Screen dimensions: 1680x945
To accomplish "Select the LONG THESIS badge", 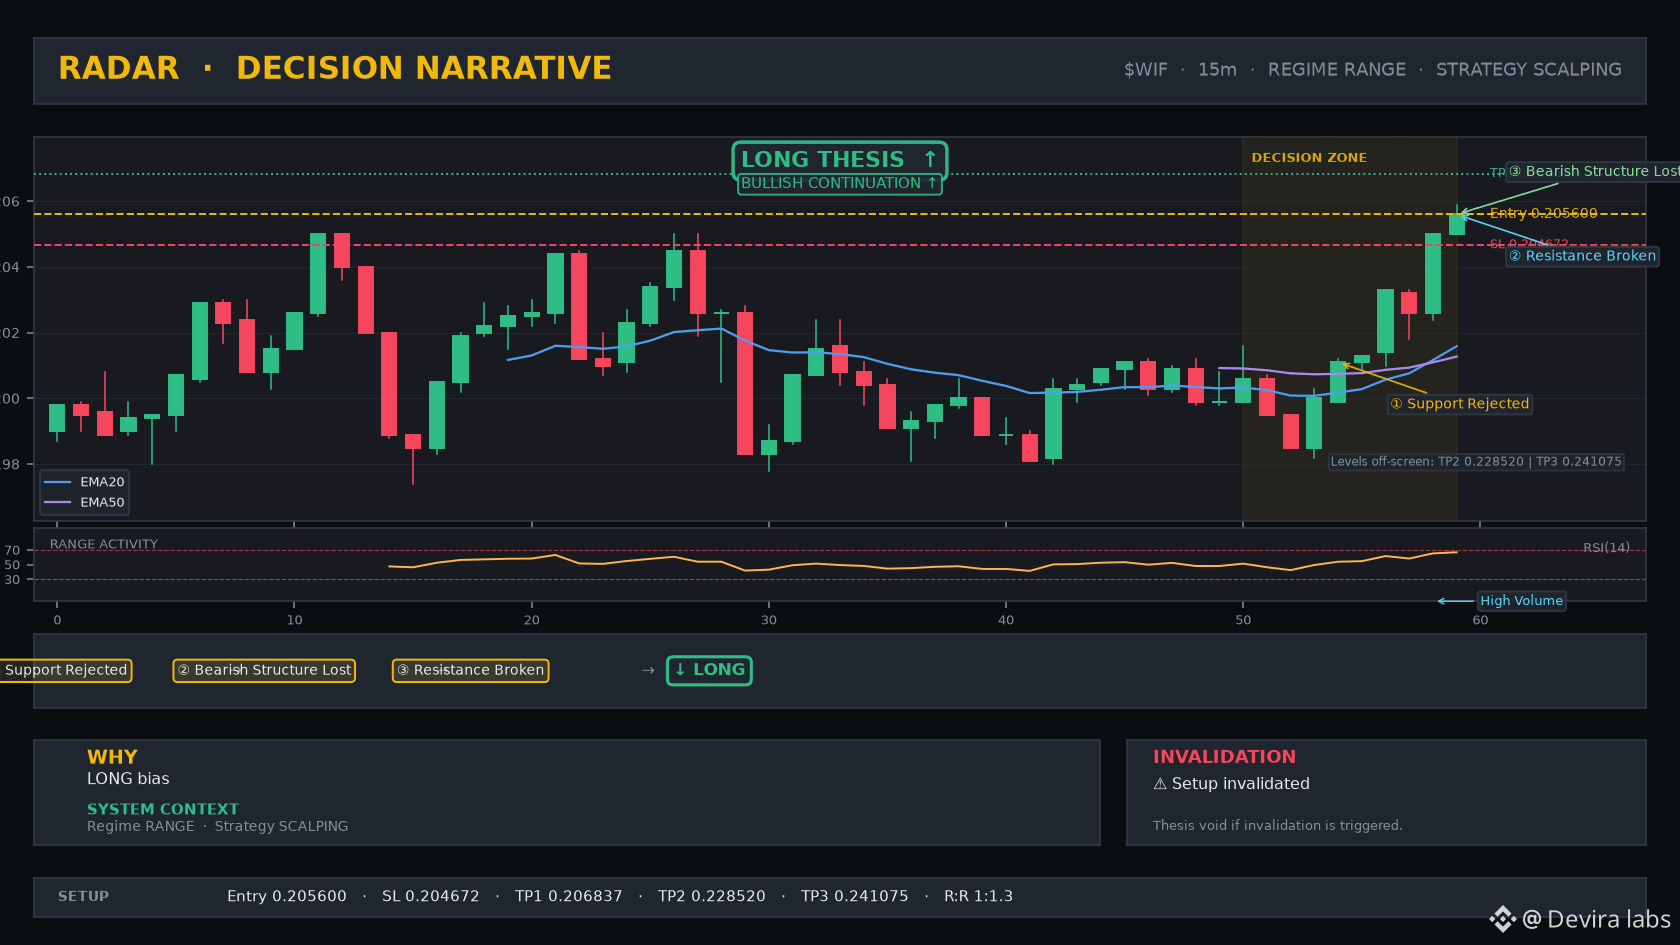I will click(839, 159).
